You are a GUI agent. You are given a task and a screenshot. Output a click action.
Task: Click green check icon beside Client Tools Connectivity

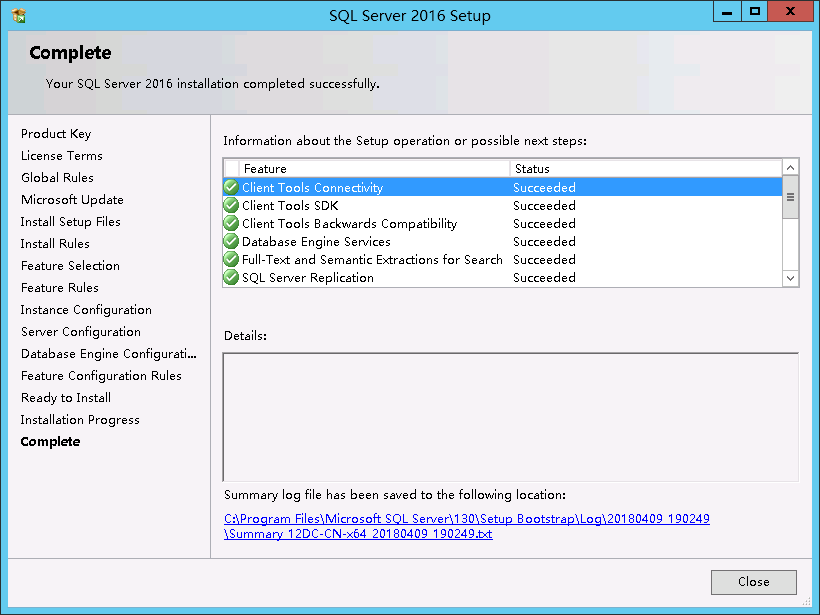pos(231,187)
